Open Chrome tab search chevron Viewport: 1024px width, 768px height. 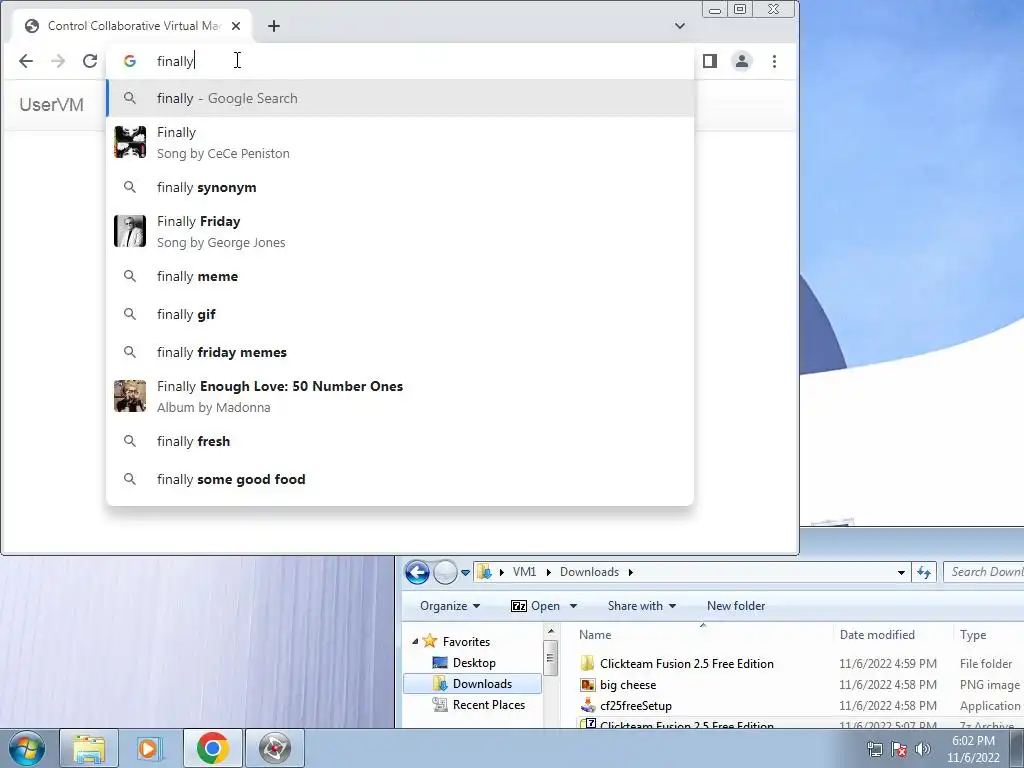(x=680, y=26)
